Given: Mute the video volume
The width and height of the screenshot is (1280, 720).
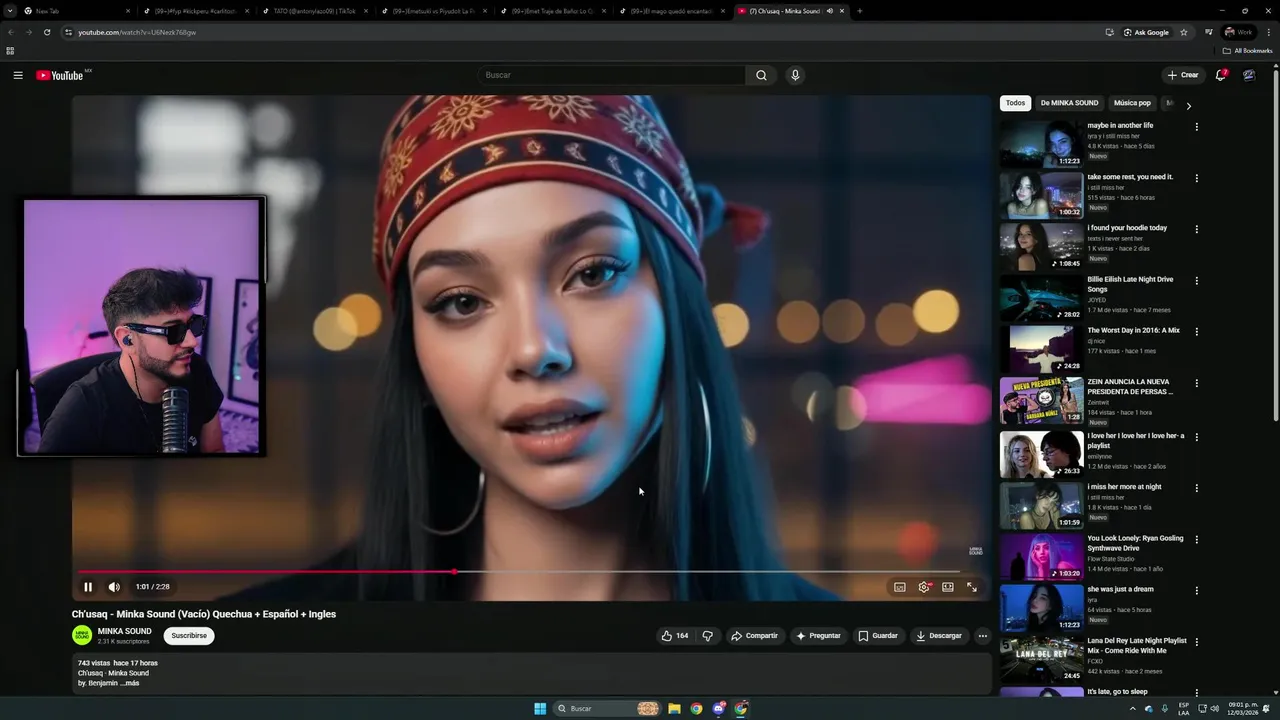Looking at the screenshot, I should coord(114,587).
